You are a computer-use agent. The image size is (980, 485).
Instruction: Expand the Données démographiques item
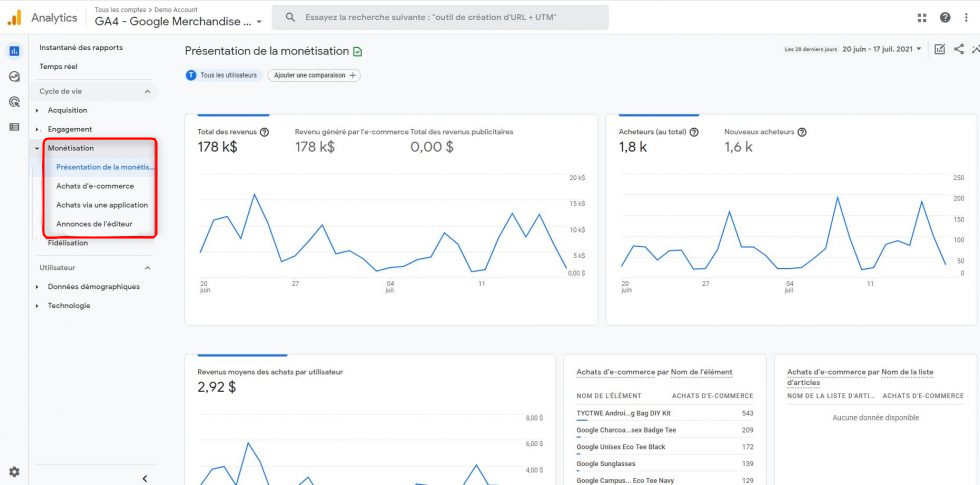click(38, 287)
